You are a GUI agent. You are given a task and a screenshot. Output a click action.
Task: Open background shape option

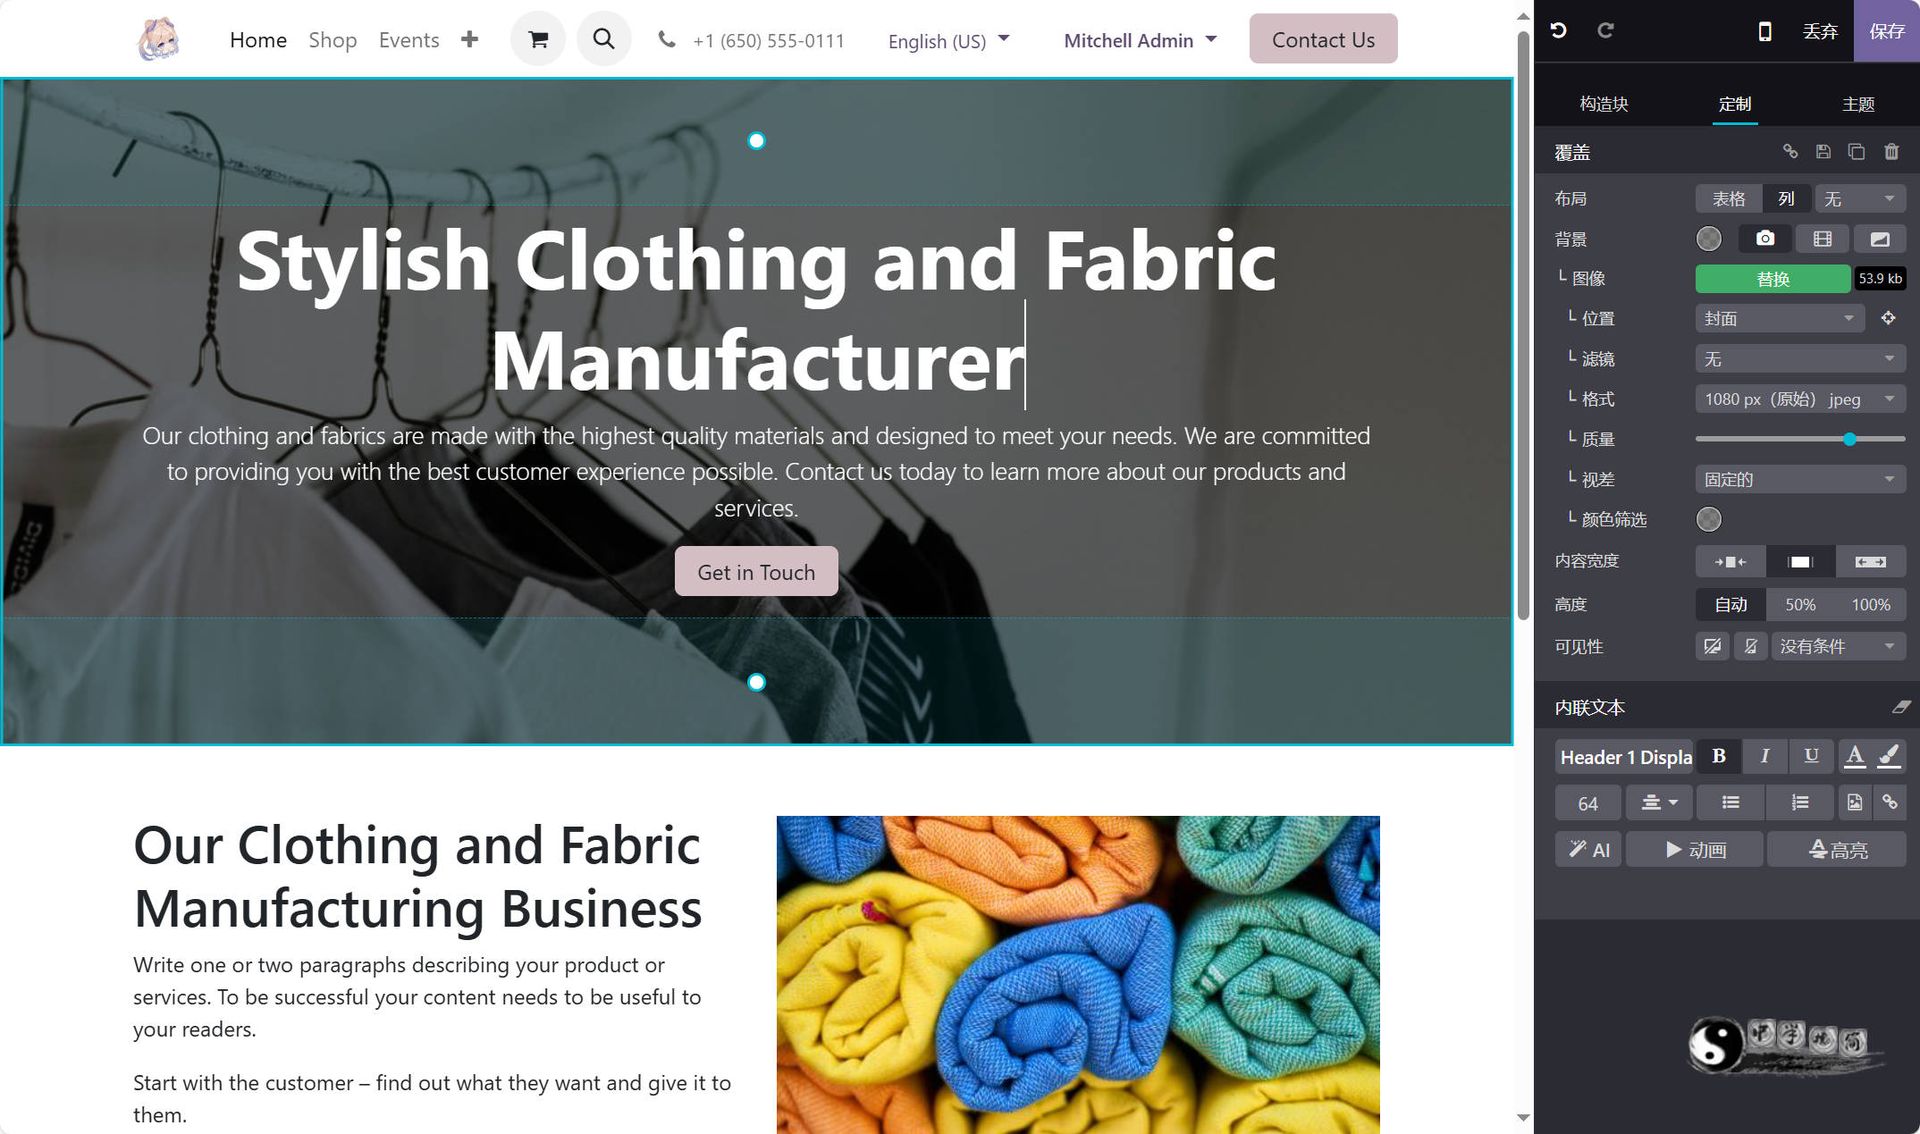point(1880,239)
